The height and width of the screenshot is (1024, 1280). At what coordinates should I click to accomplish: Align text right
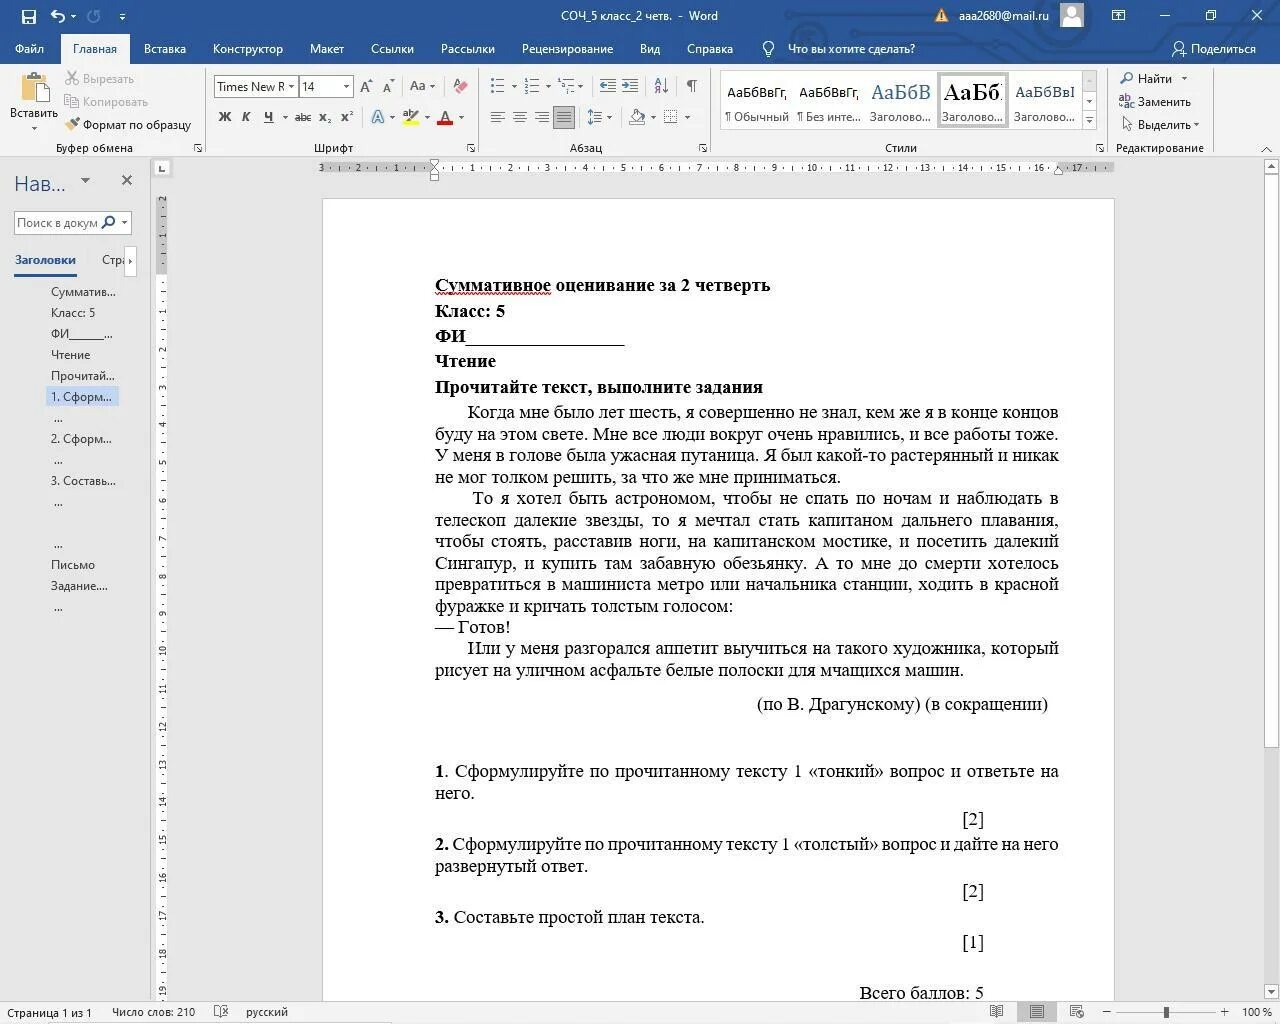click(541, 117)
